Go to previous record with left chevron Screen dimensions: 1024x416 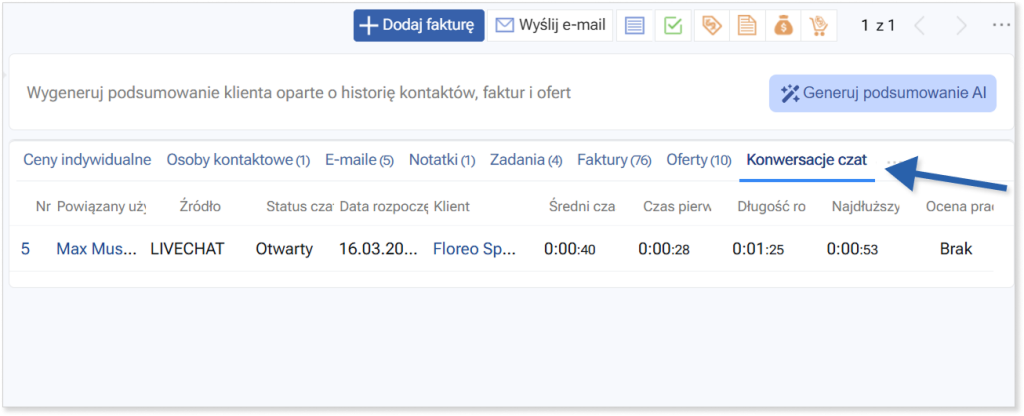tap(922, 26)
